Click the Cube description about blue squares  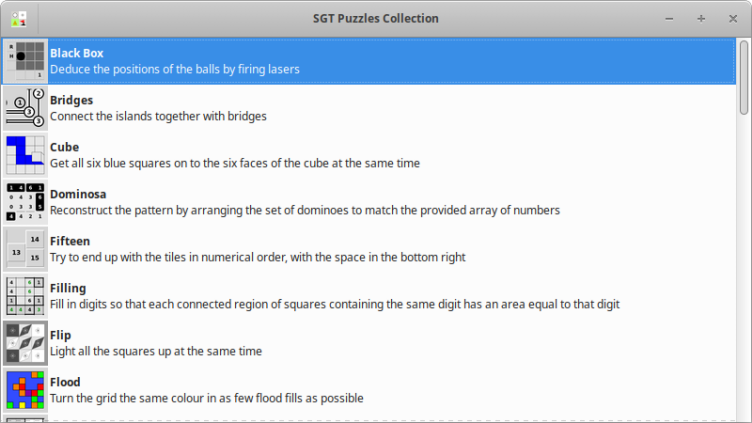point(235,163)
